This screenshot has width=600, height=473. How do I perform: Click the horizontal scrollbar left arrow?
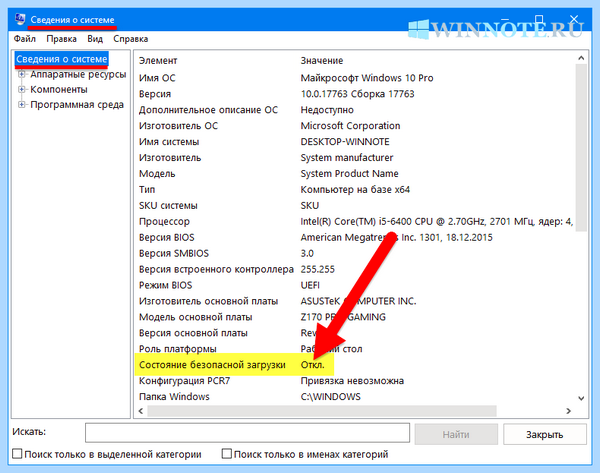(141, 411)
